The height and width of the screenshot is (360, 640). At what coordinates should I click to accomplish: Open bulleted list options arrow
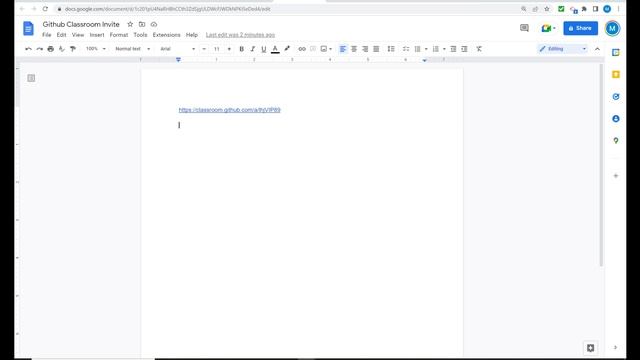426,49
